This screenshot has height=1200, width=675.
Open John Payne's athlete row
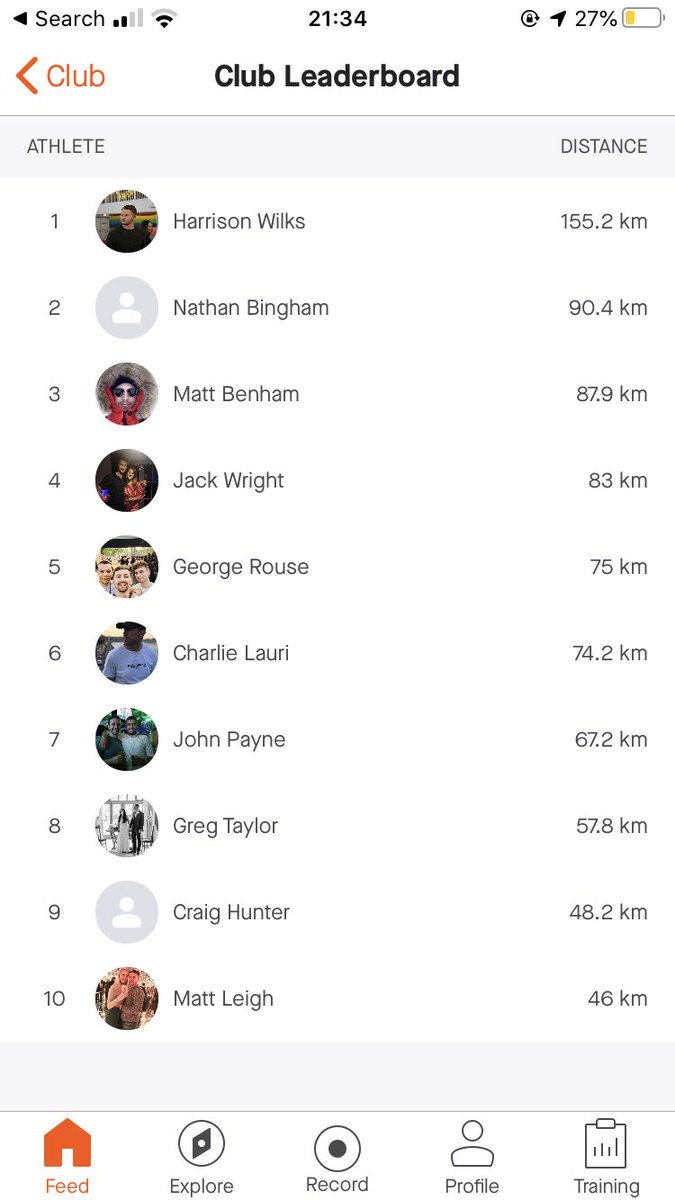point(337,739)
